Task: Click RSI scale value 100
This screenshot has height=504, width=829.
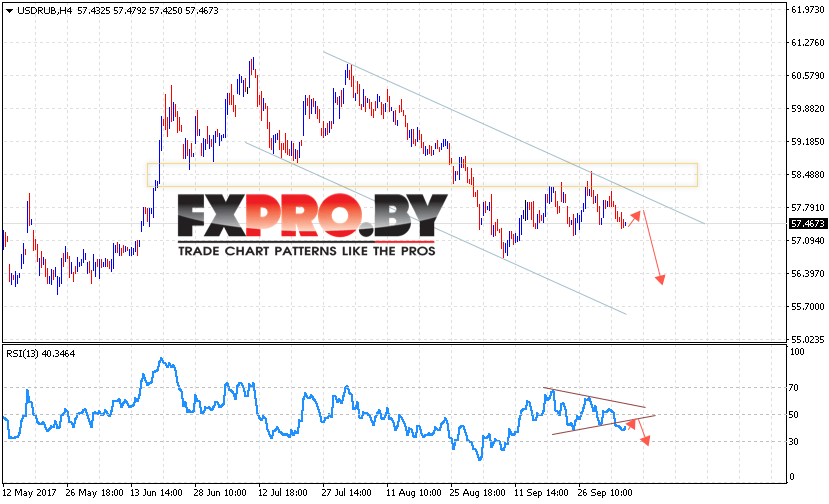Action: [796, 352]
